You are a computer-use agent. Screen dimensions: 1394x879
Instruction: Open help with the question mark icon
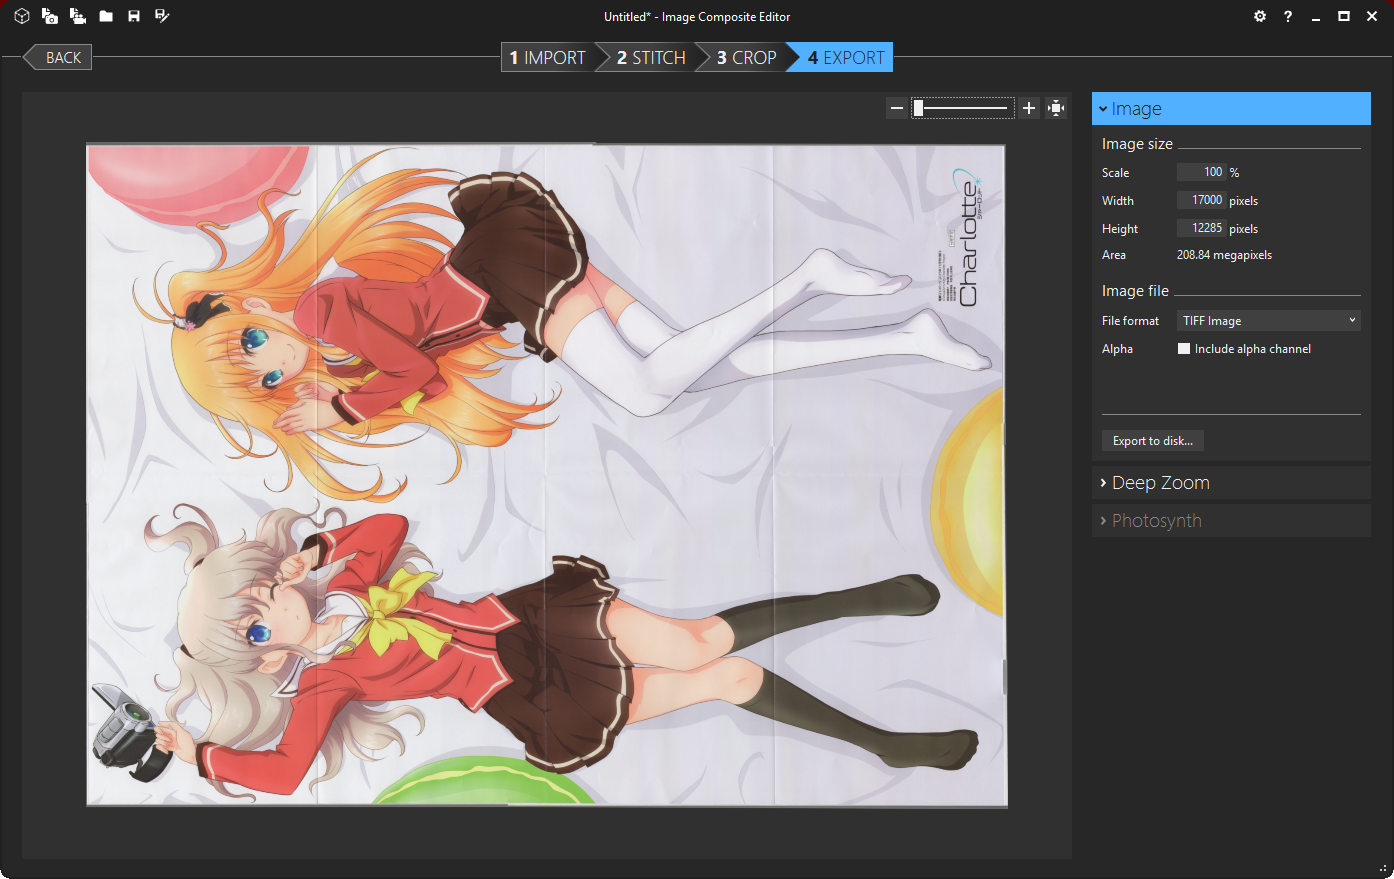[x=1288, y=16]
